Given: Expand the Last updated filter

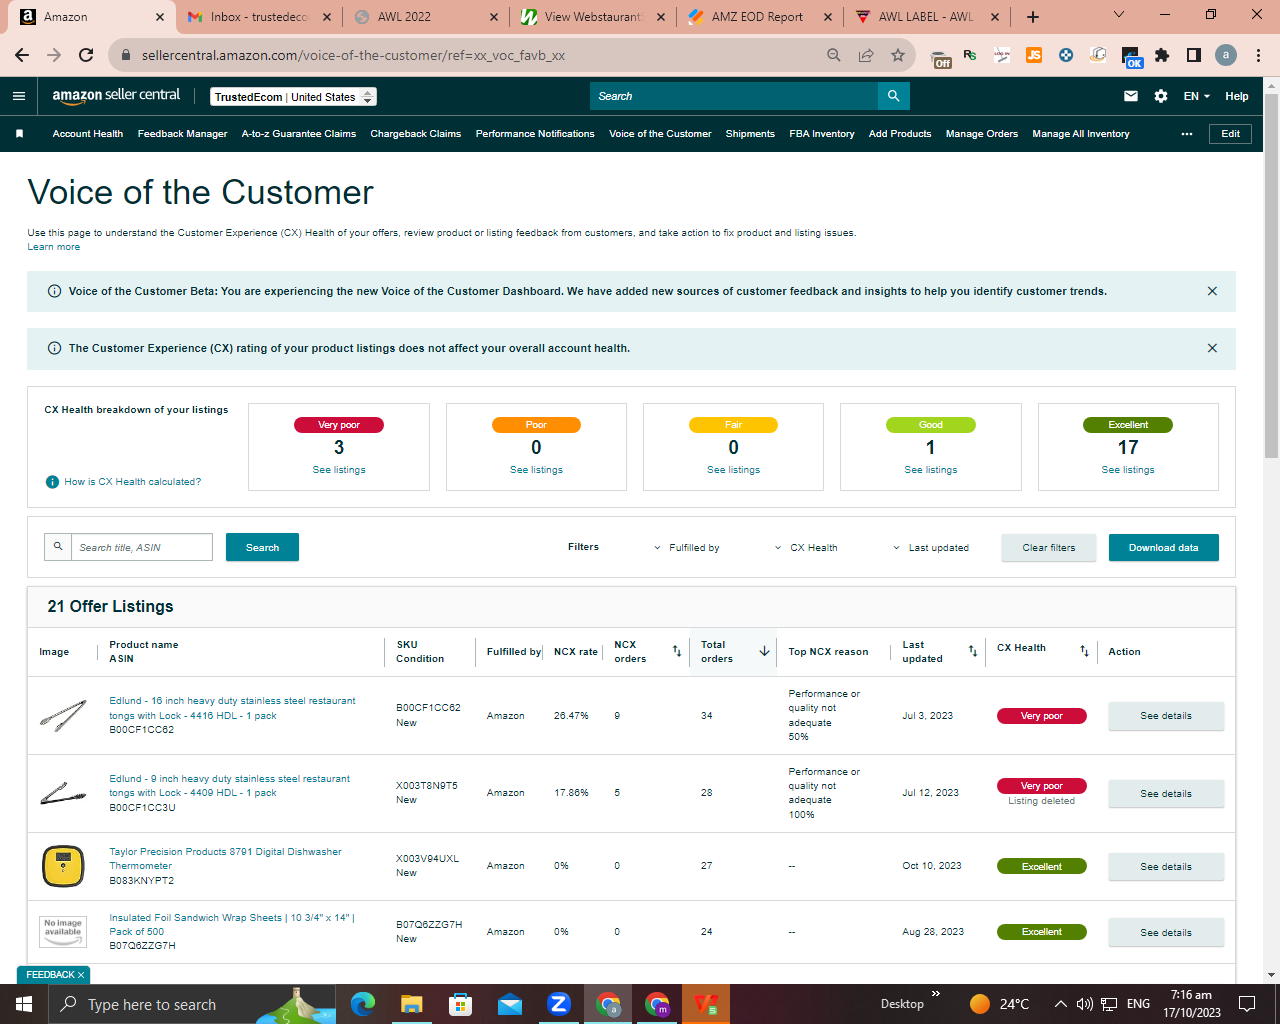Looking at the screenshot, I should coord(931,548).
